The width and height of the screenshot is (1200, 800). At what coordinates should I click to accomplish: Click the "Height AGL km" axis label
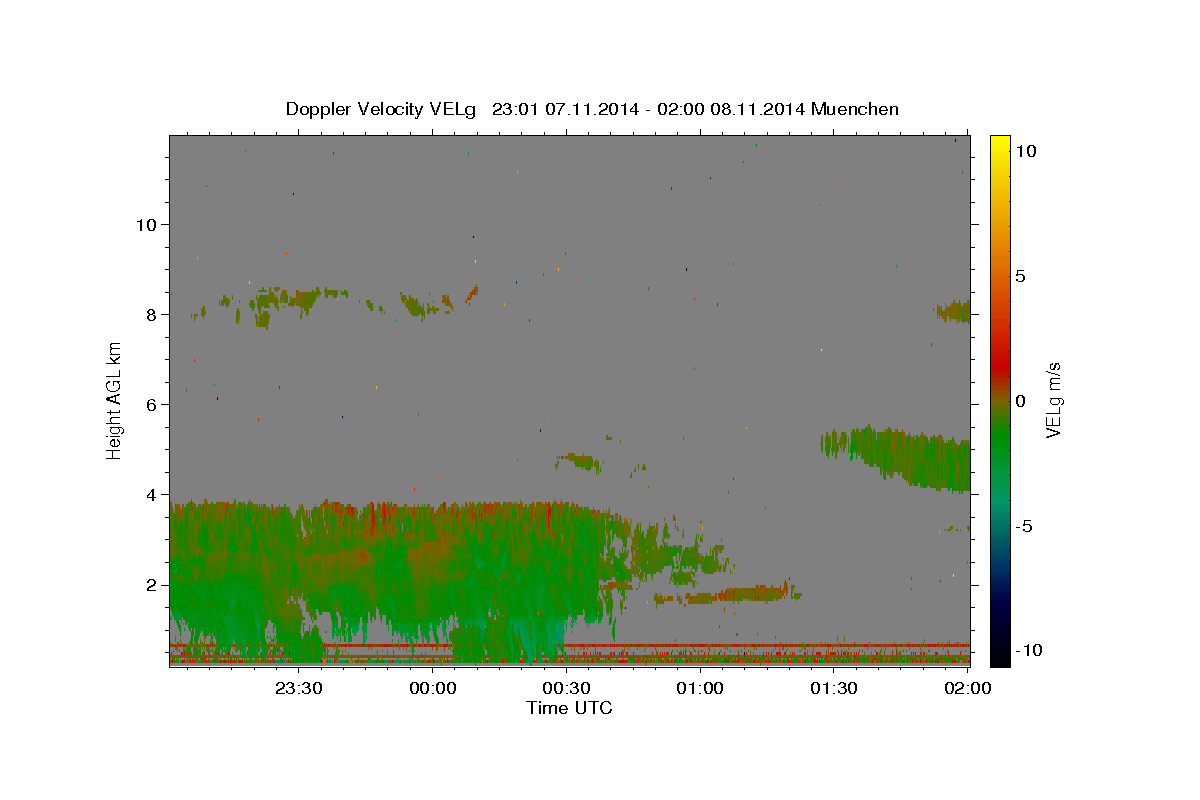point(115,400)
